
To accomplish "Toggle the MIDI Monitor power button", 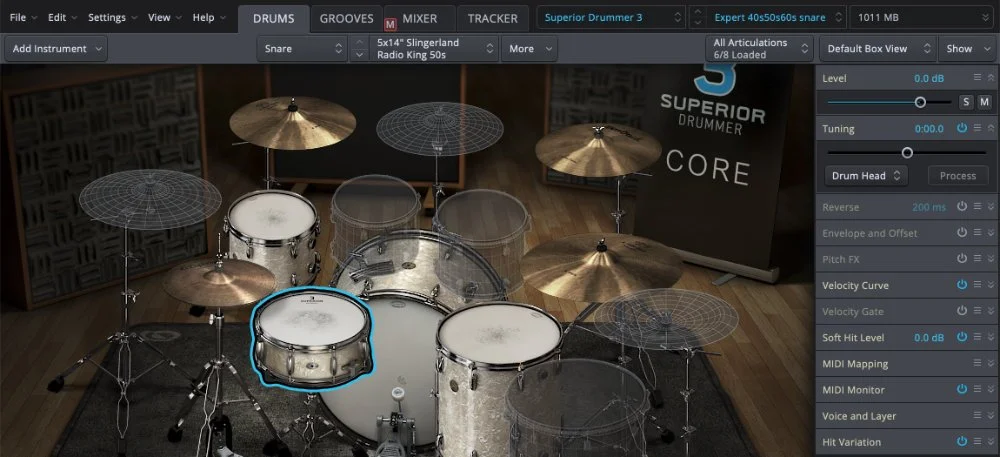I will [x=962, y=389].
